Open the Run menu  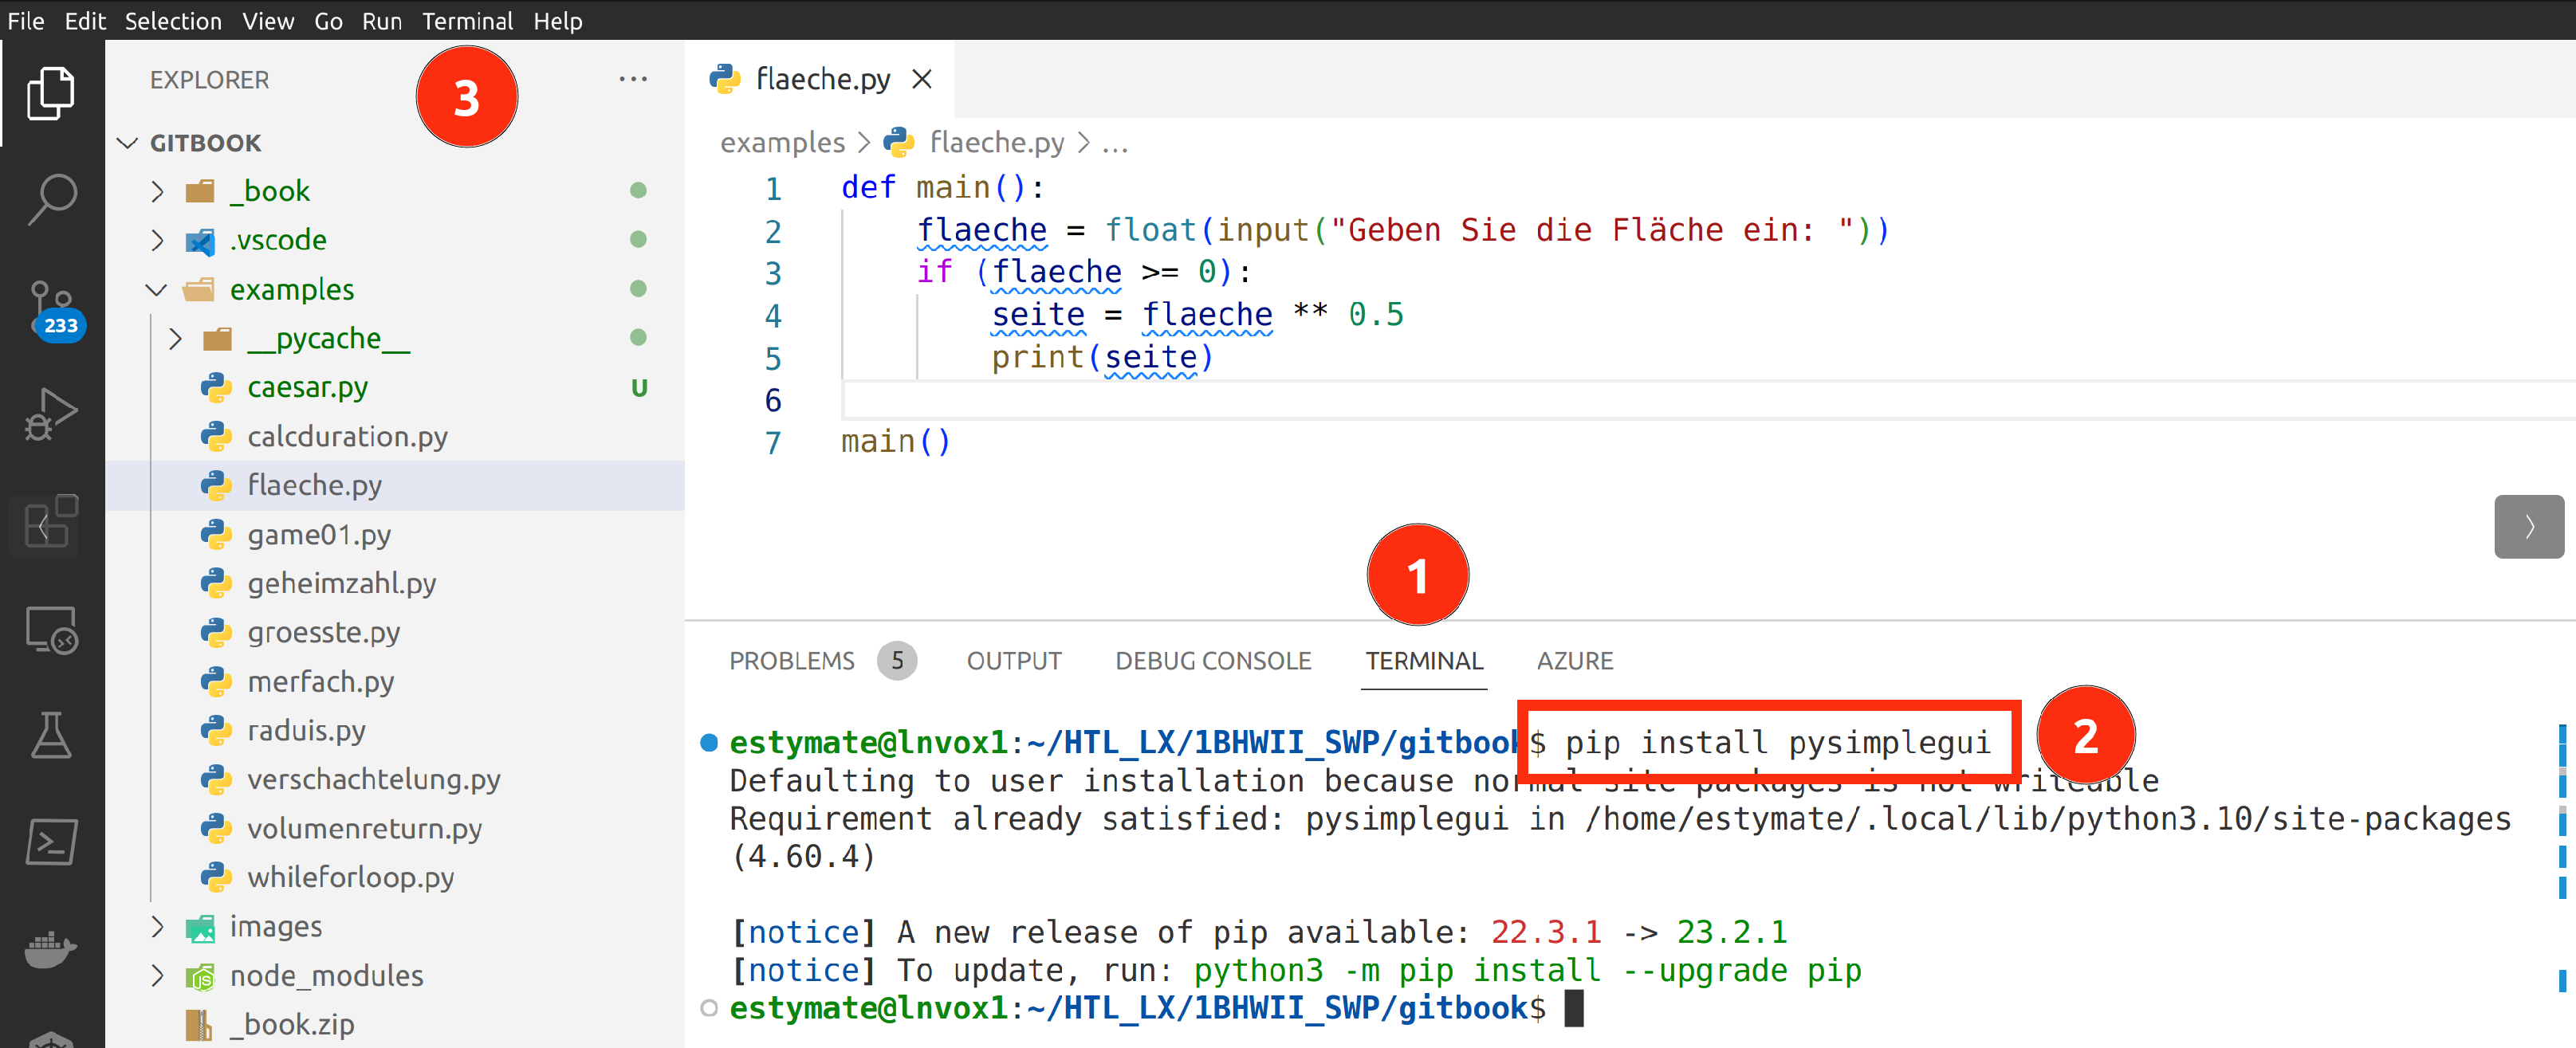[x=382, y=20]
